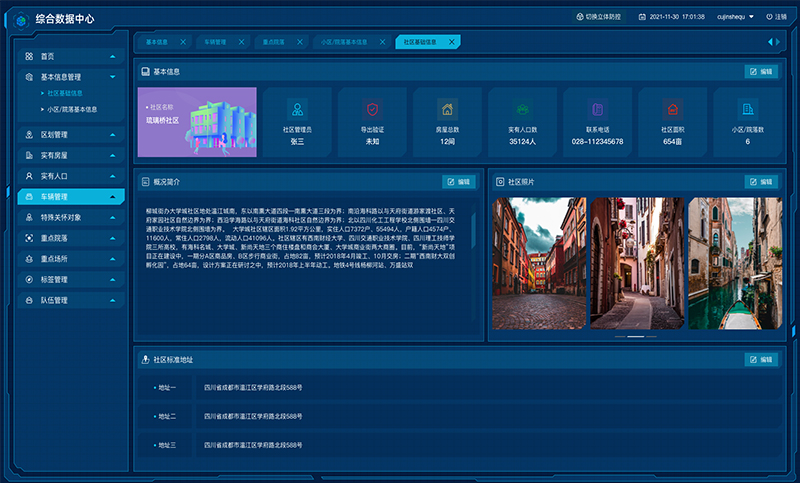
Task: Click the 标签管理 sidebar icon
Action: point(29,279)
